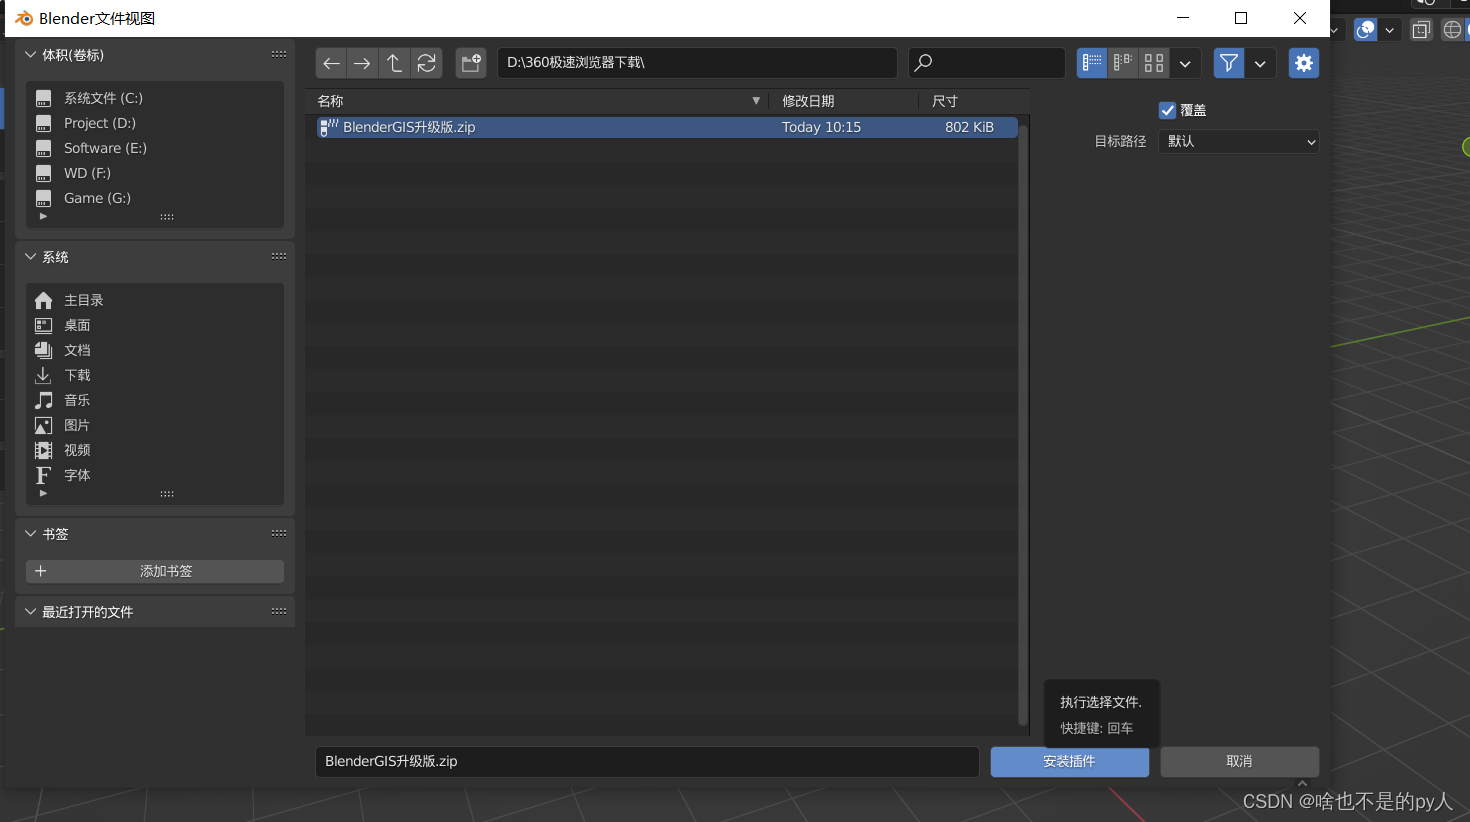Grab 书签 panel drag handle dots
This screenshot has height=822, width=1470.
279,534
